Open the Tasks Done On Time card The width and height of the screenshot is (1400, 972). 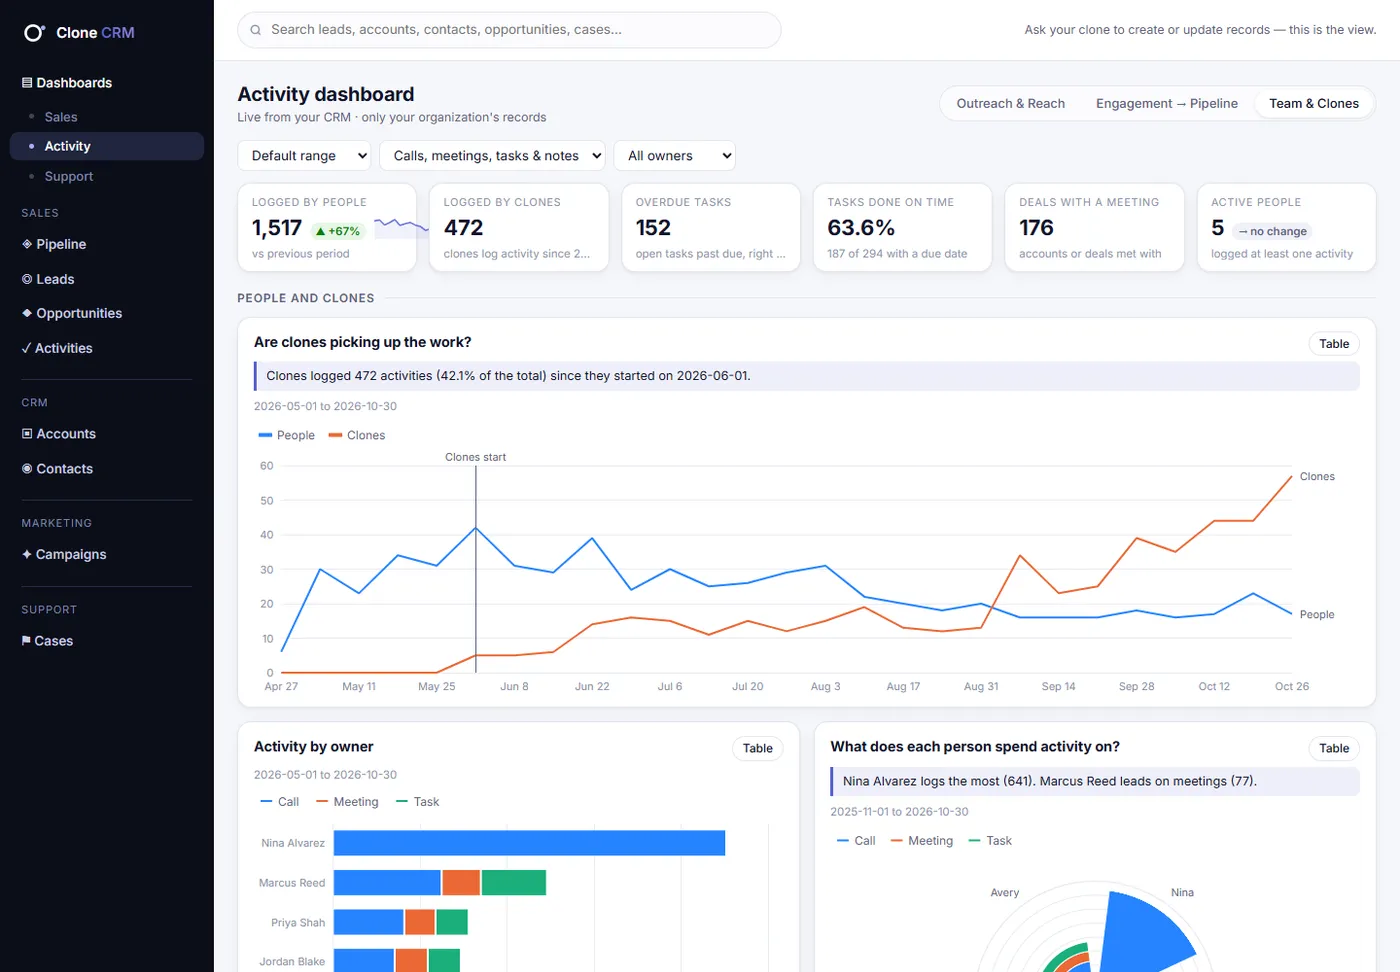click(x=903, y=227)
